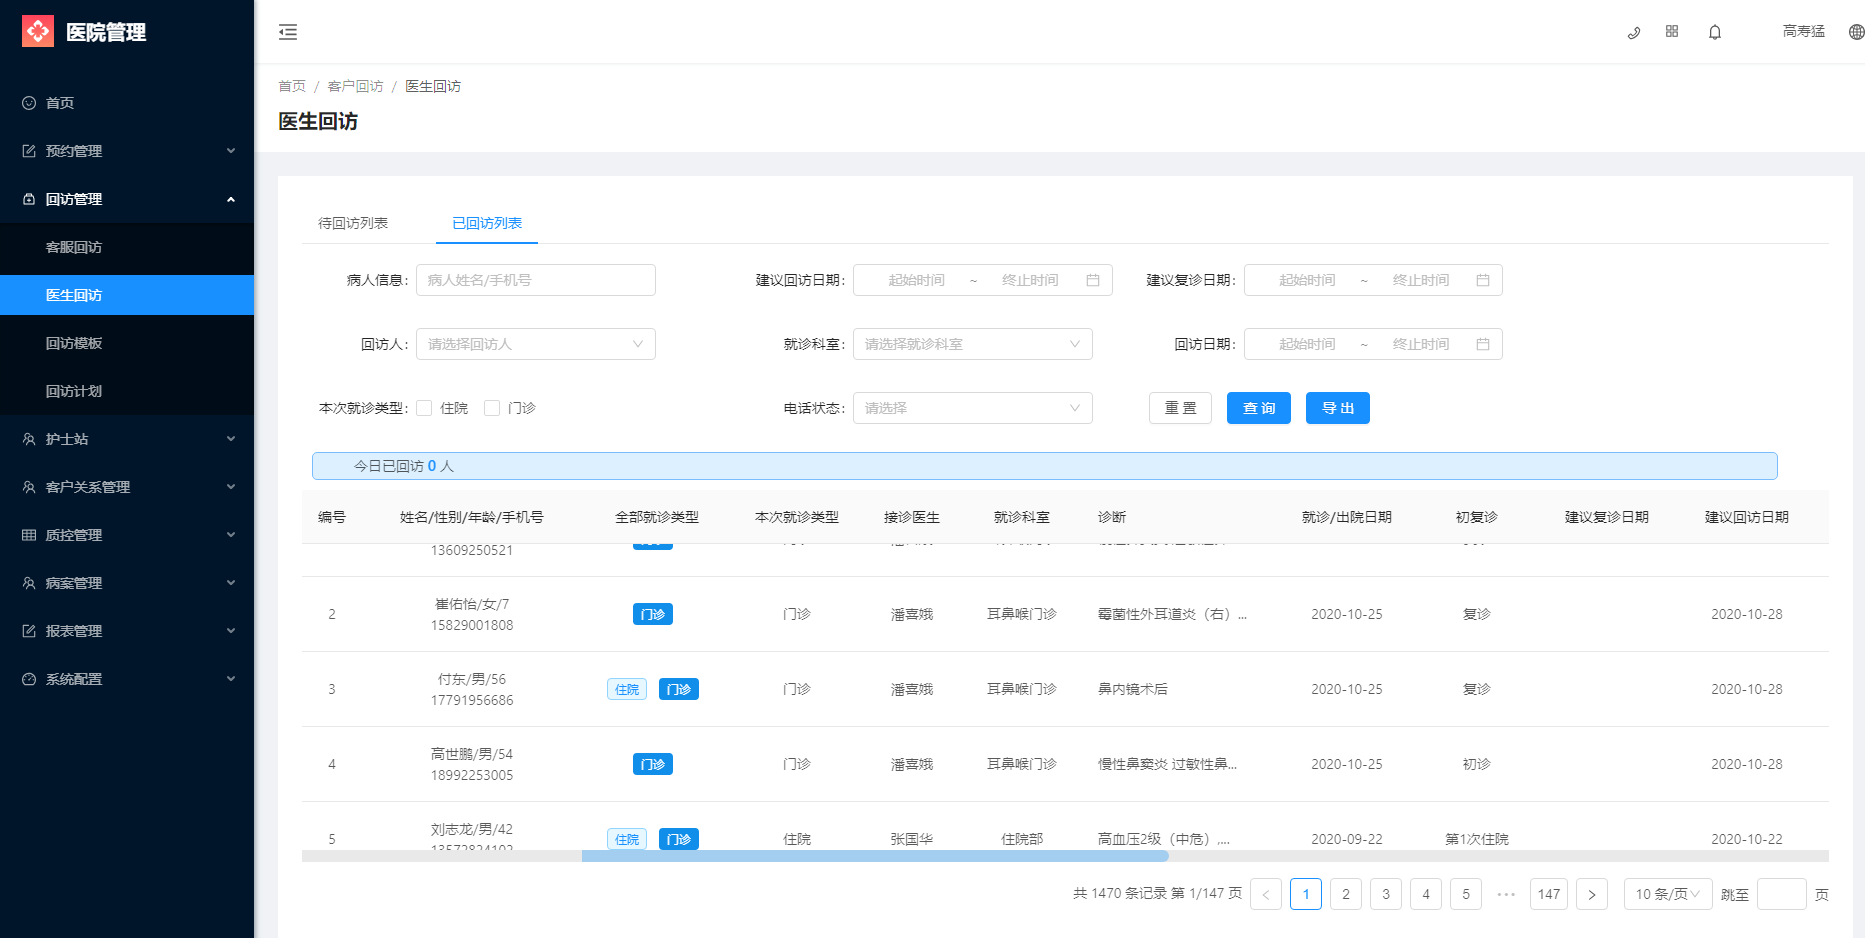Select the 已回访列表 tab
The height and width of the screenshot is (938, 1865).
click(487, 223)
